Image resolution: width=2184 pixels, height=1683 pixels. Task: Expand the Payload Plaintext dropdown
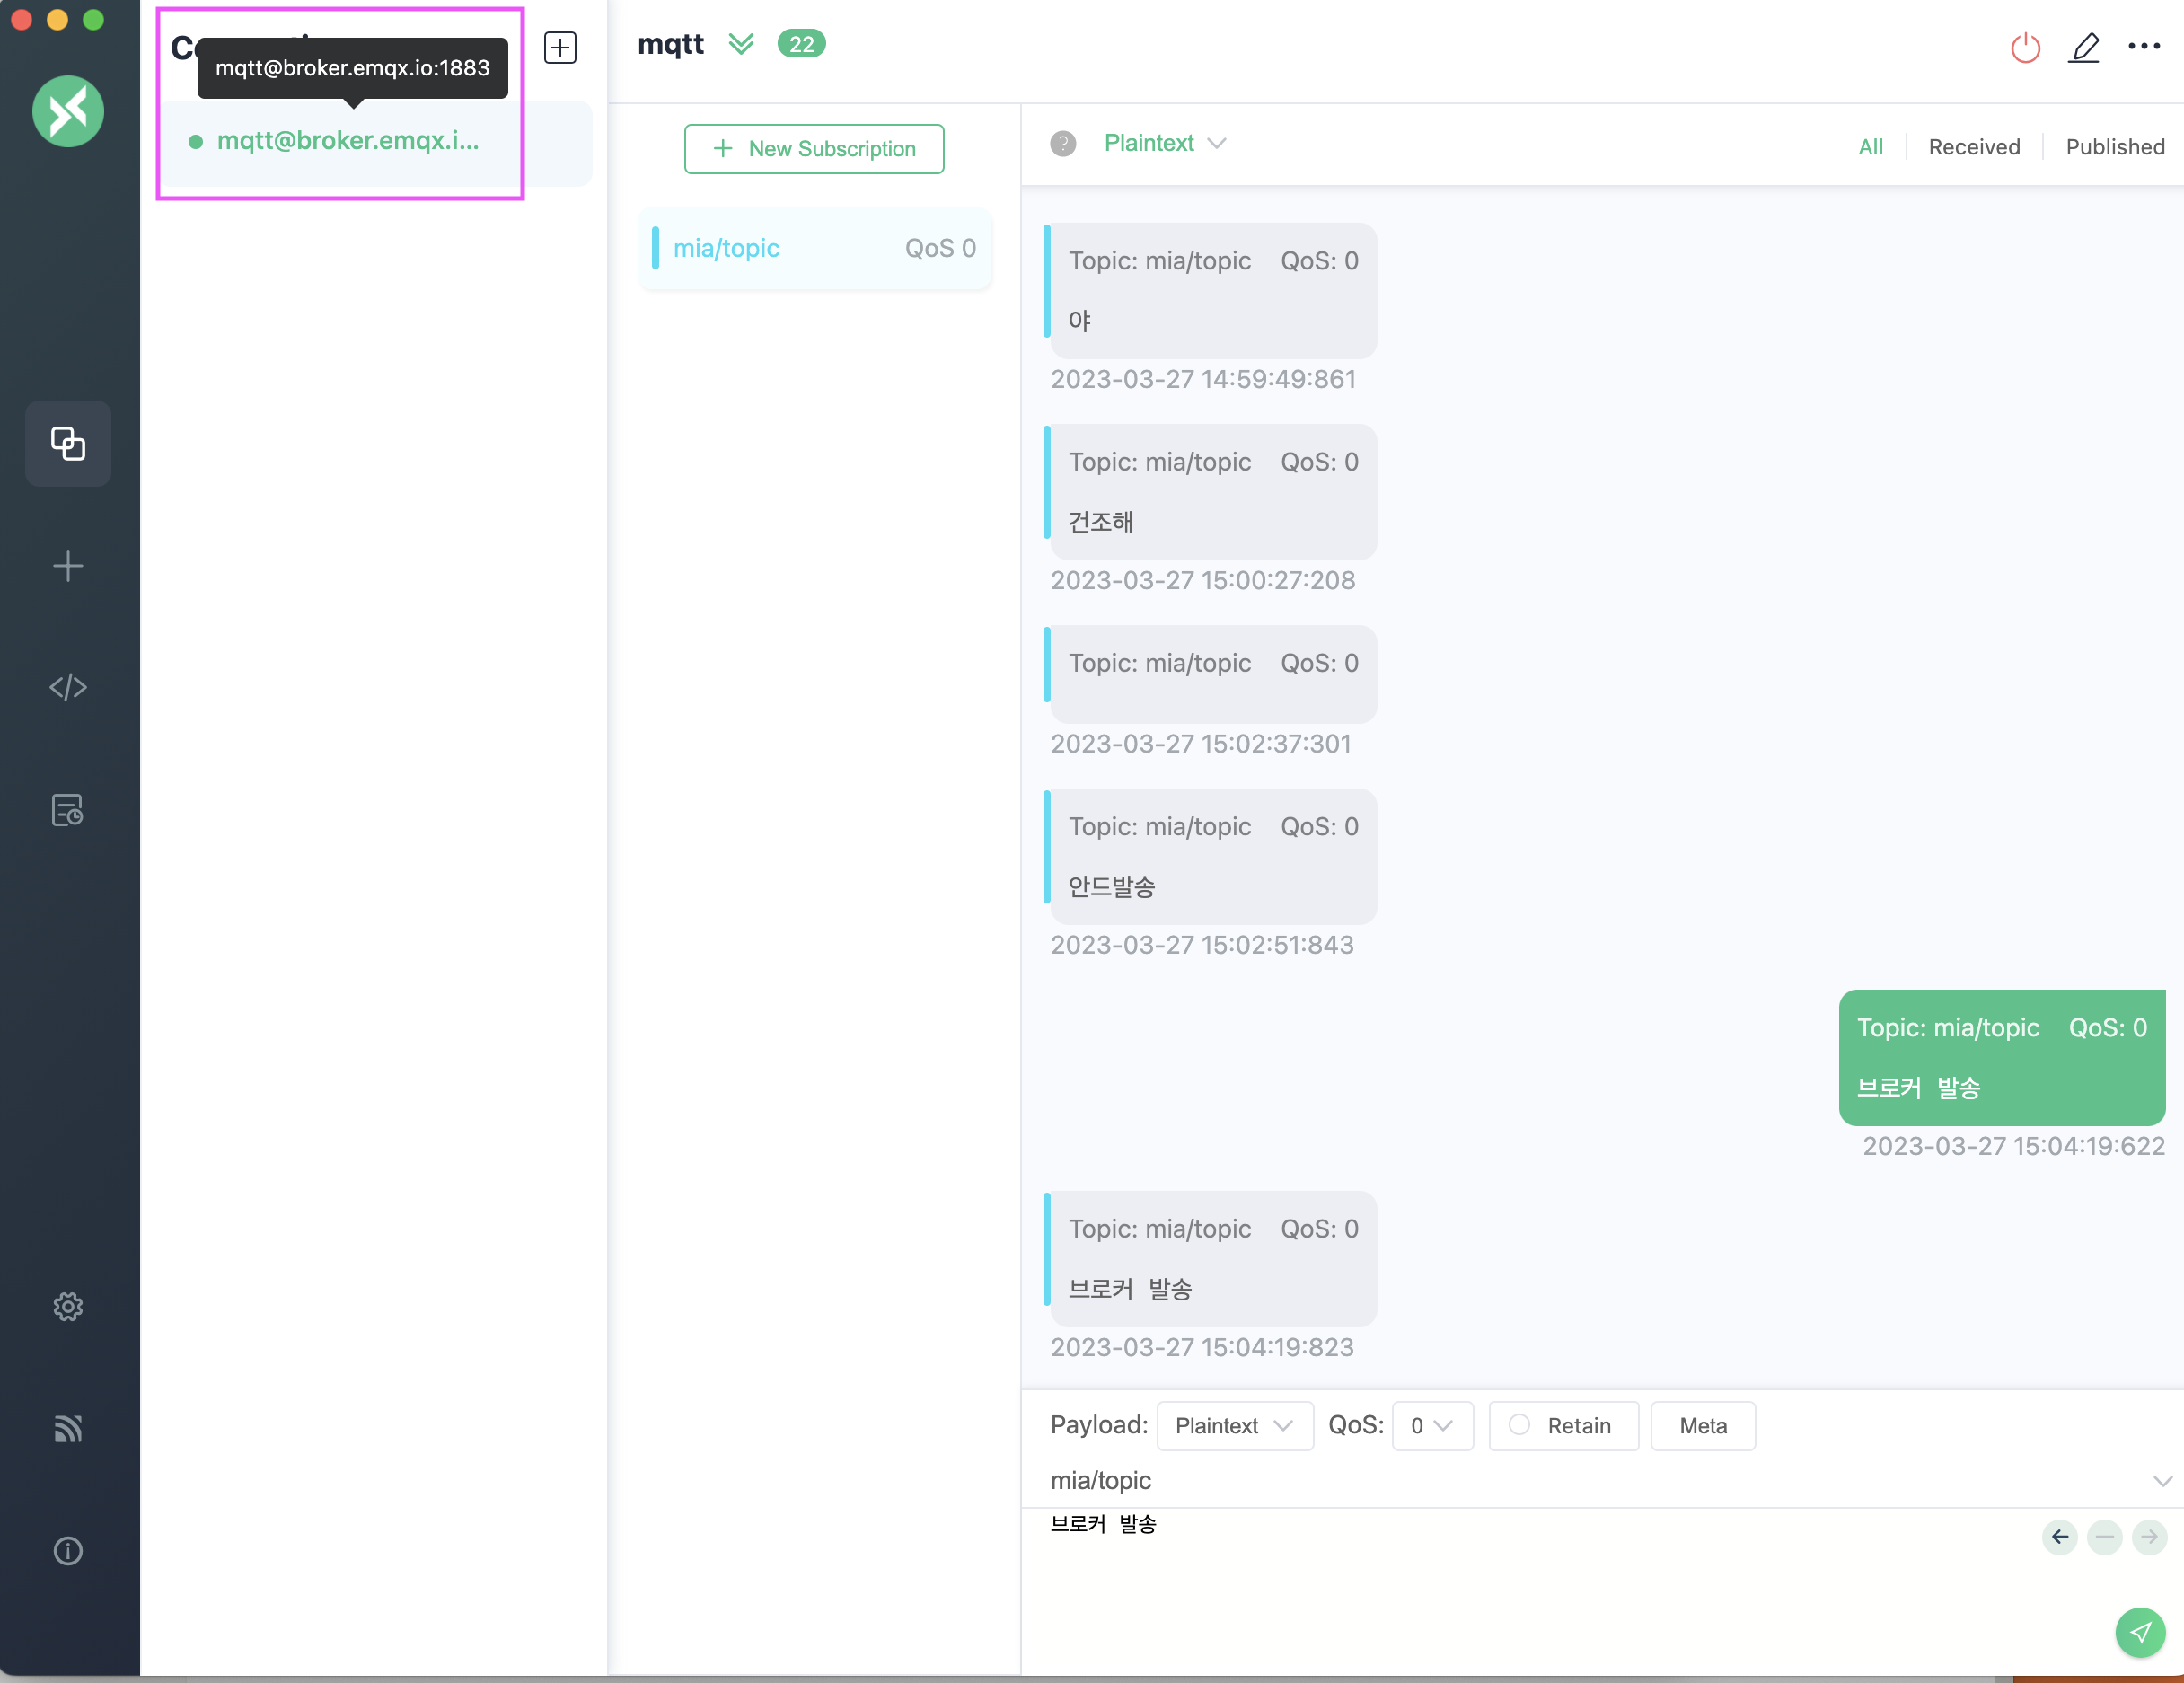click(1234, 1425)
